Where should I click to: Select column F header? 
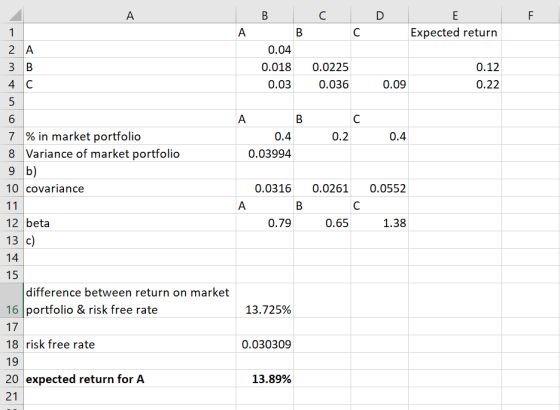point(531,15)
